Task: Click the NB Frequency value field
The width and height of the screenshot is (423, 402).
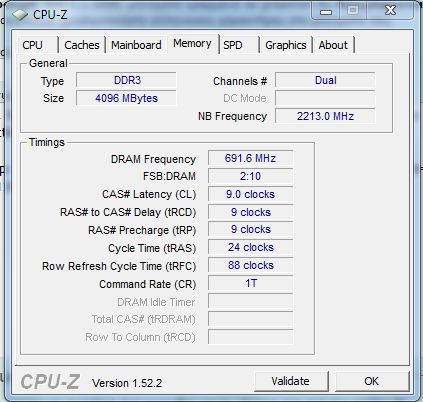Action: point(325,116)
